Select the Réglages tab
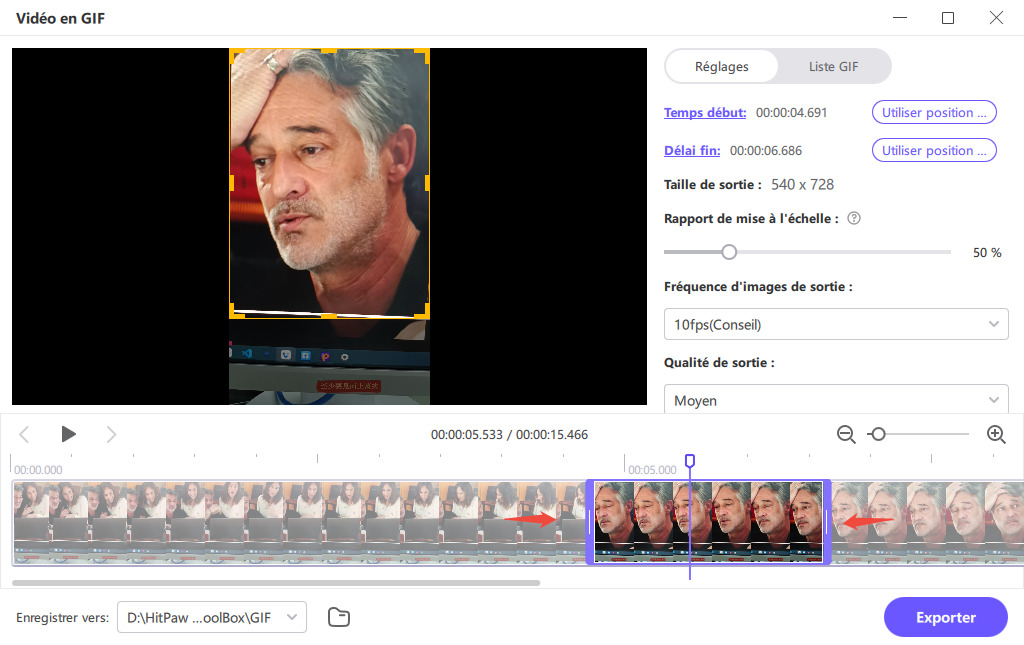 (x=721, y=66)
